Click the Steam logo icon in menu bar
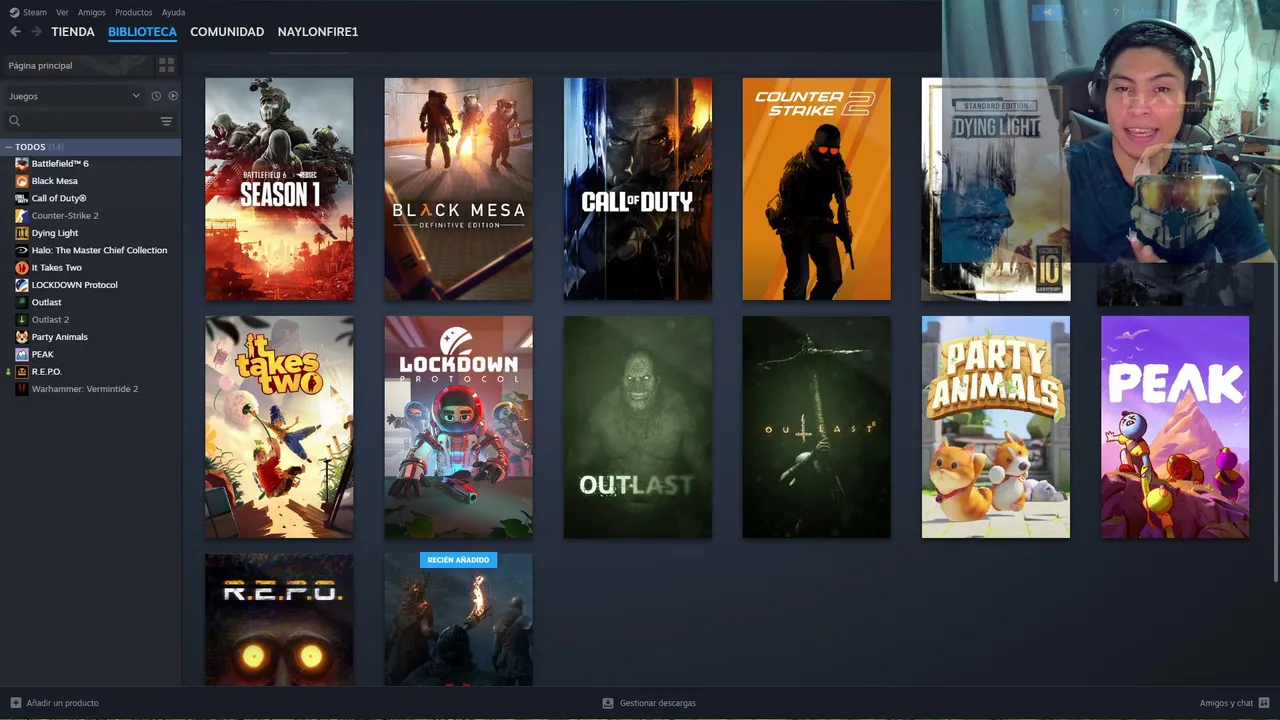This screenshot has height=720, width=1280. (x=14, y=12)
